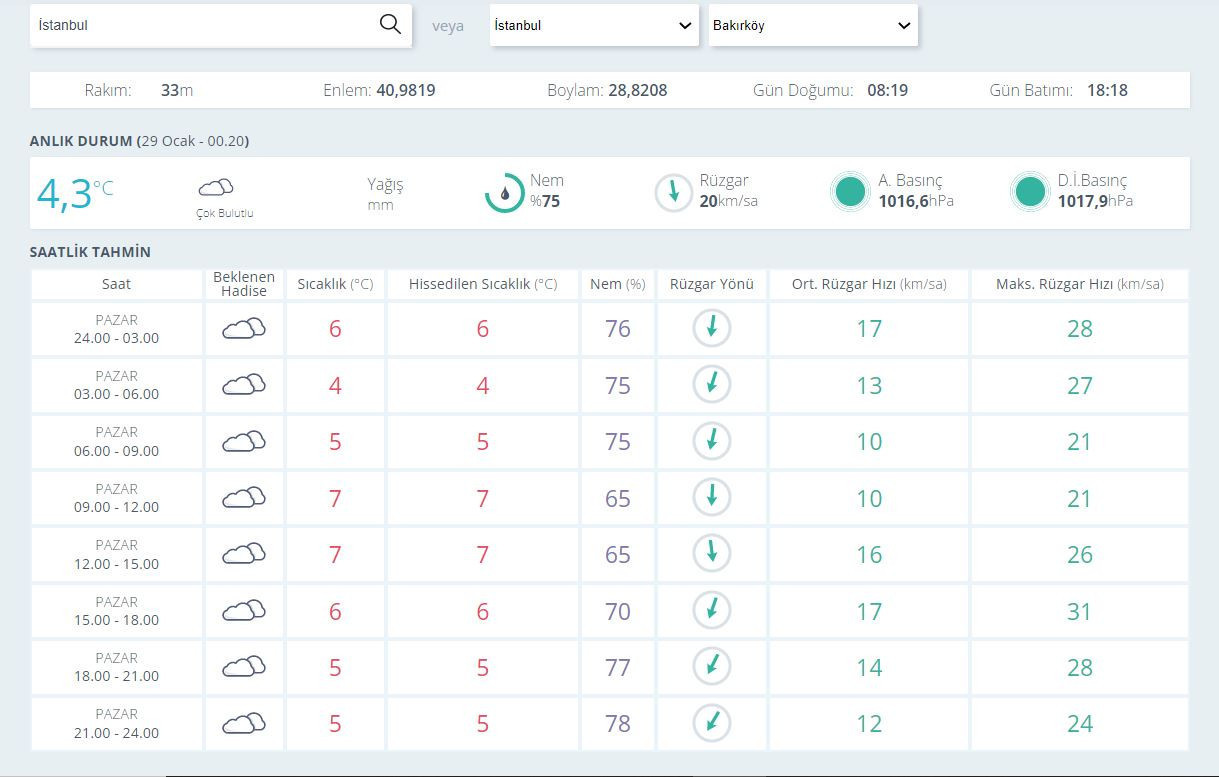Image resolution: width=1219 pixels, height=777 pixels.
Task: Select the PAZAR 12.00 - 15.00 time row
Action: (116, 554)
